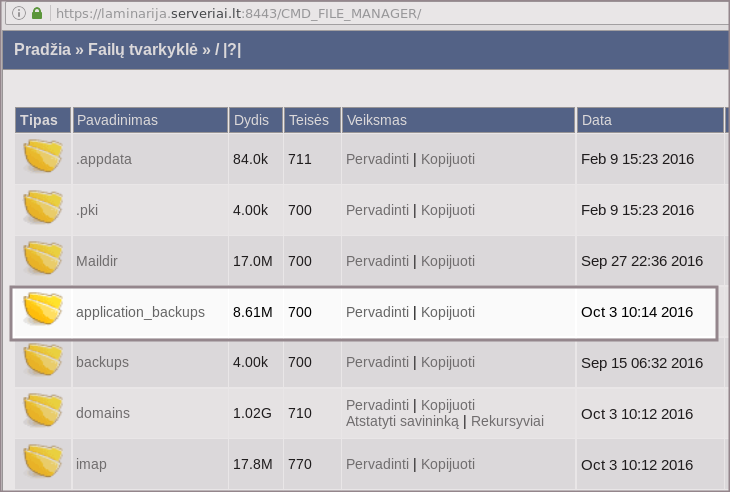Rename the Maildir folder via Pervadinti
Image resolution: width=730 pixels, height=492 pixels.
(377, 261)
